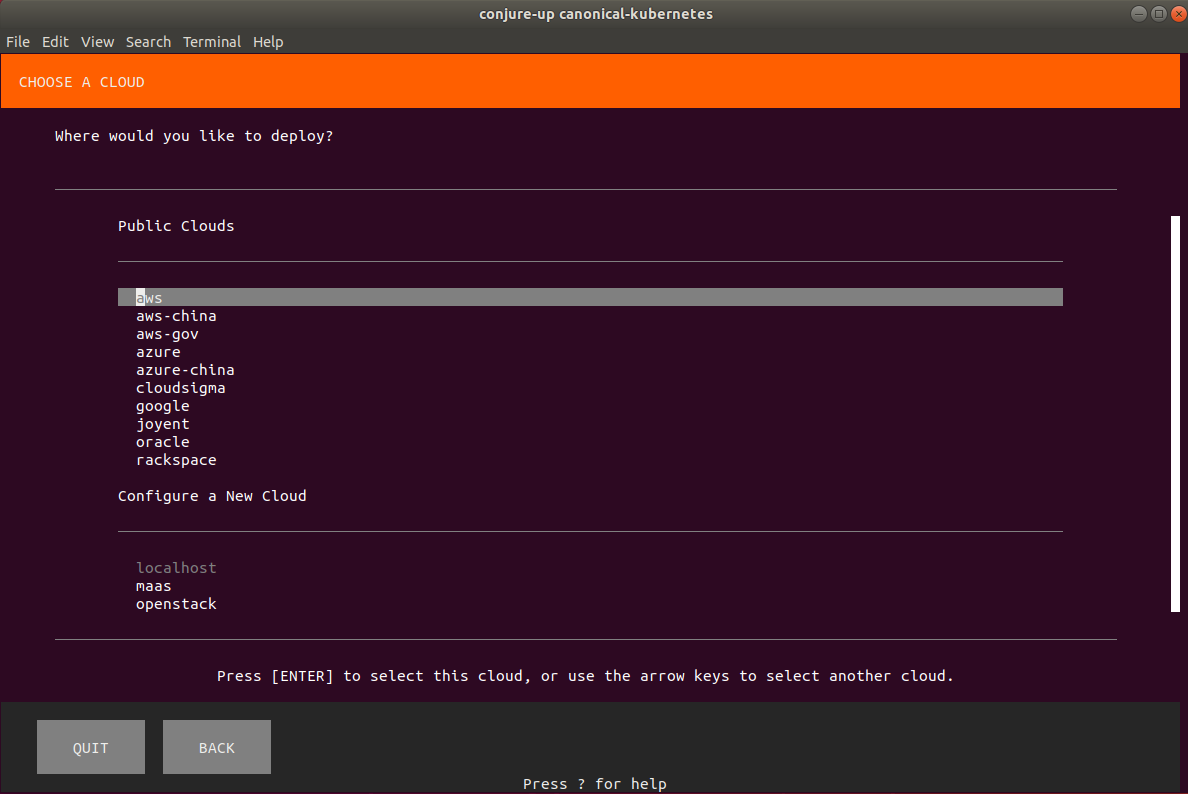This screenshot has height=794, width=1188.
Task: Click 'Where would you like to deploy?' text
Action: (x=194, y=136)
